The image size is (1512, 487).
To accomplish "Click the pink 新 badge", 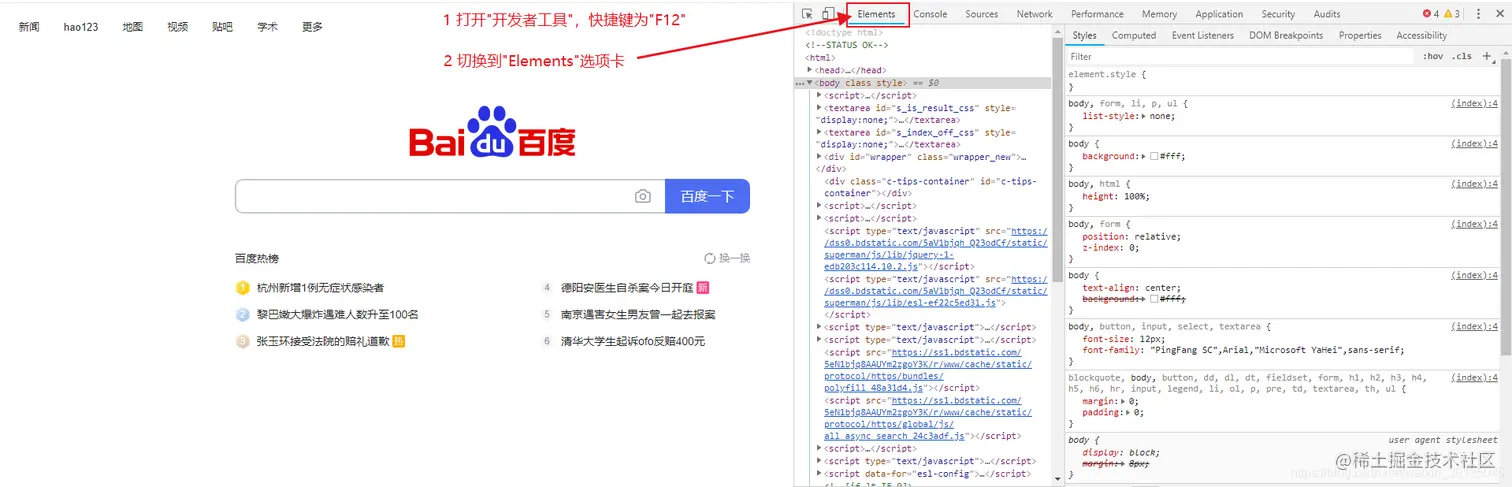I will pyautogui.click(x=703, y=287).
